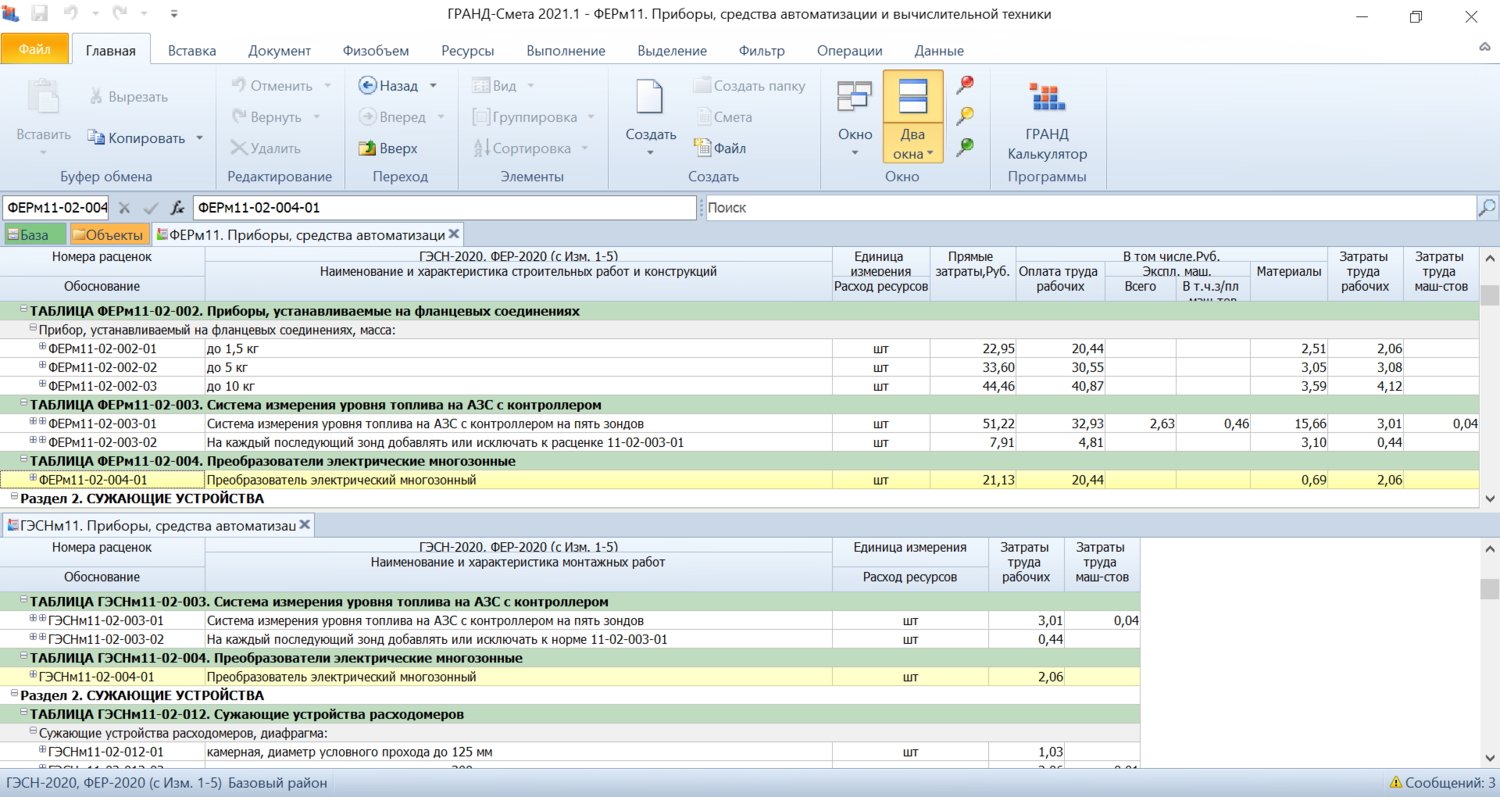Viewport: 1500px width, 797px height.
Task: Close the ГЭСНм11 document tab
Action: 305,524
